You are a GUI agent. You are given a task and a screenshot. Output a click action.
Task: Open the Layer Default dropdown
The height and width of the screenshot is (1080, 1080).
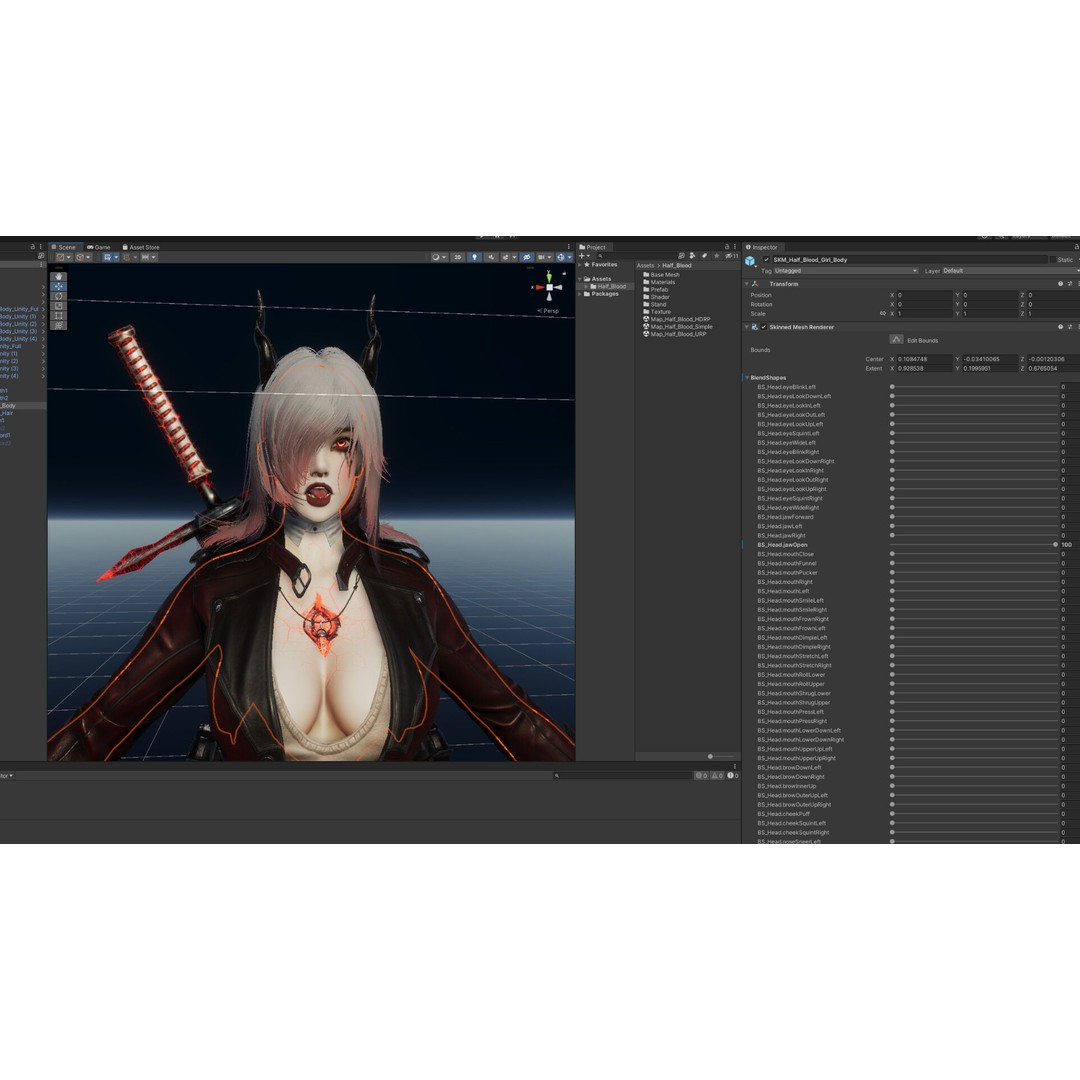(1010, 271)
